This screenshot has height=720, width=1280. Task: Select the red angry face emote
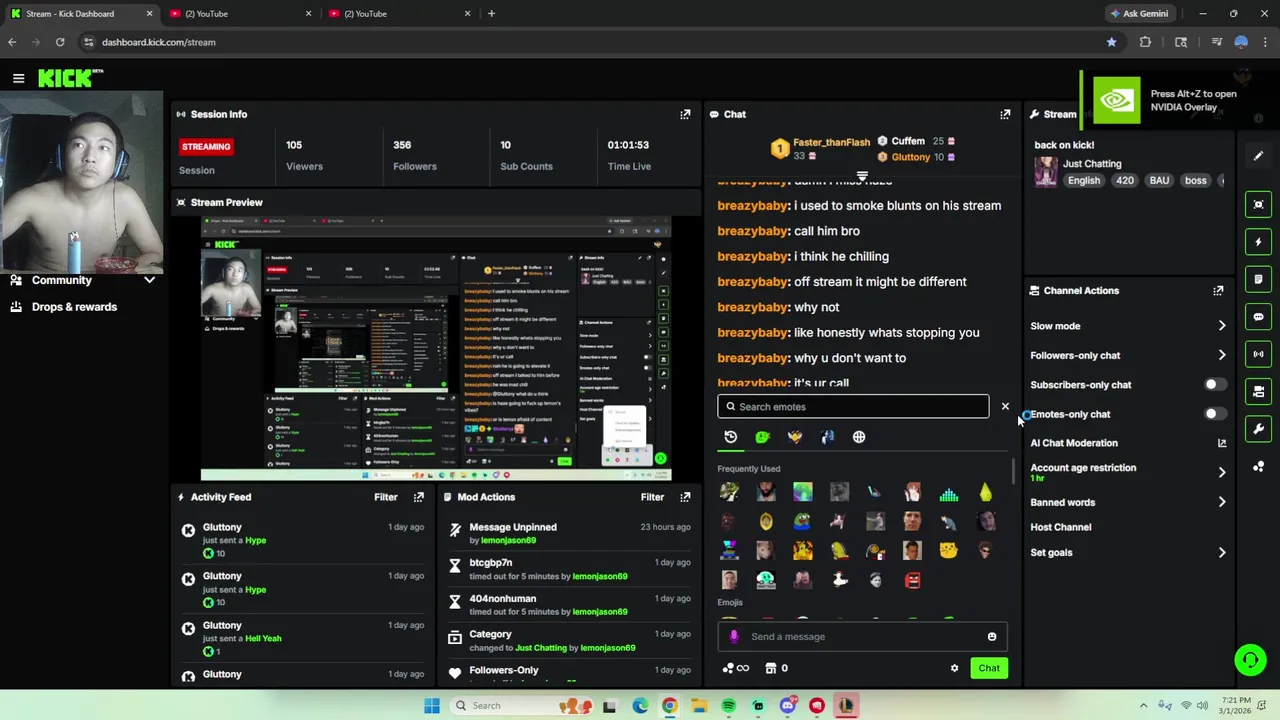912,580
